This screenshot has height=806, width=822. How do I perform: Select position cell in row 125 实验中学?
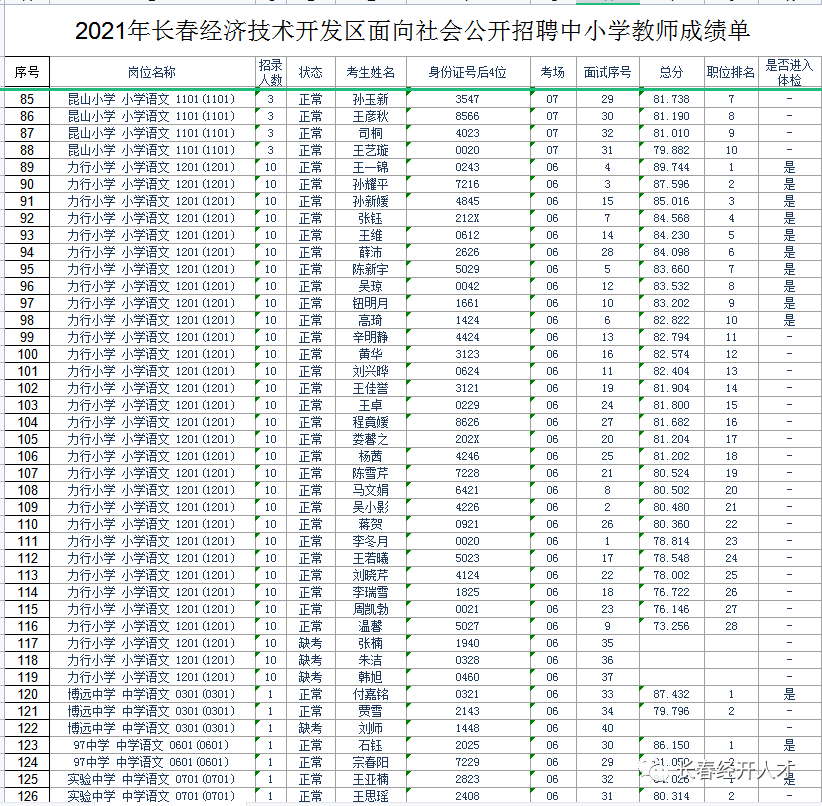tap(152, 779)
